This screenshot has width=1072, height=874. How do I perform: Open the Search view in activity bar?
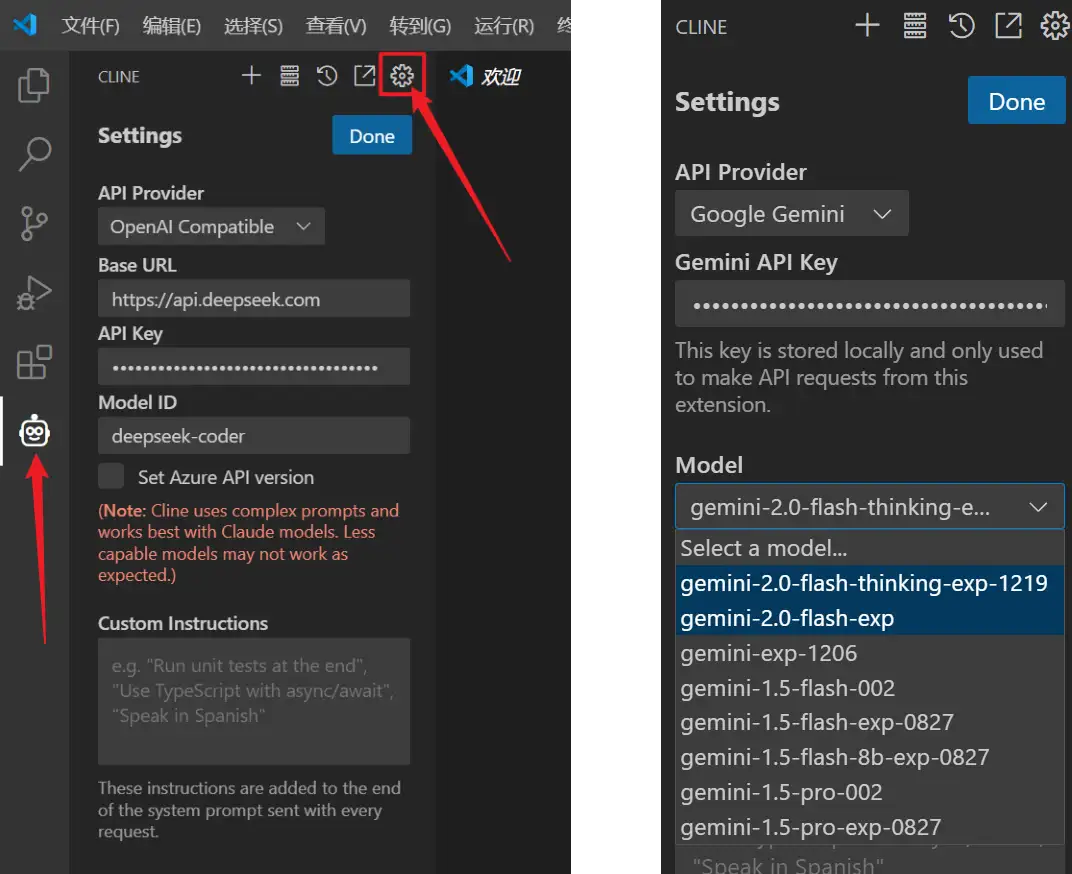[34, 155]
